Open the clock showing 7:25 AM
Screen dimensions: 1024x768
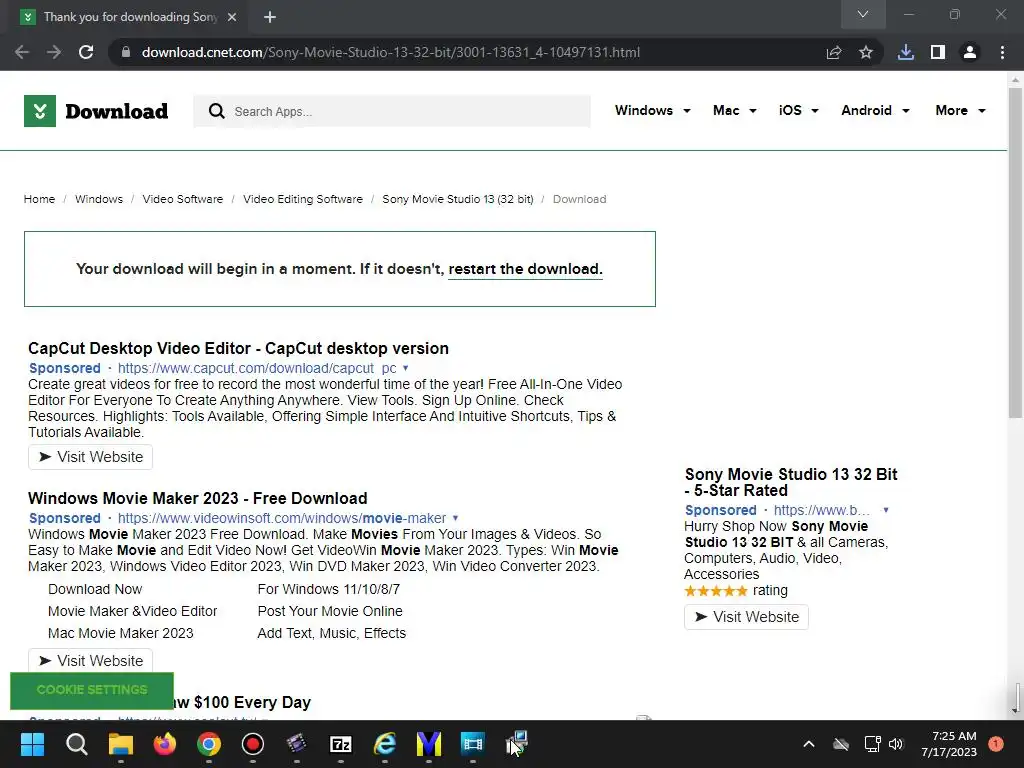(x=948, y=744)
